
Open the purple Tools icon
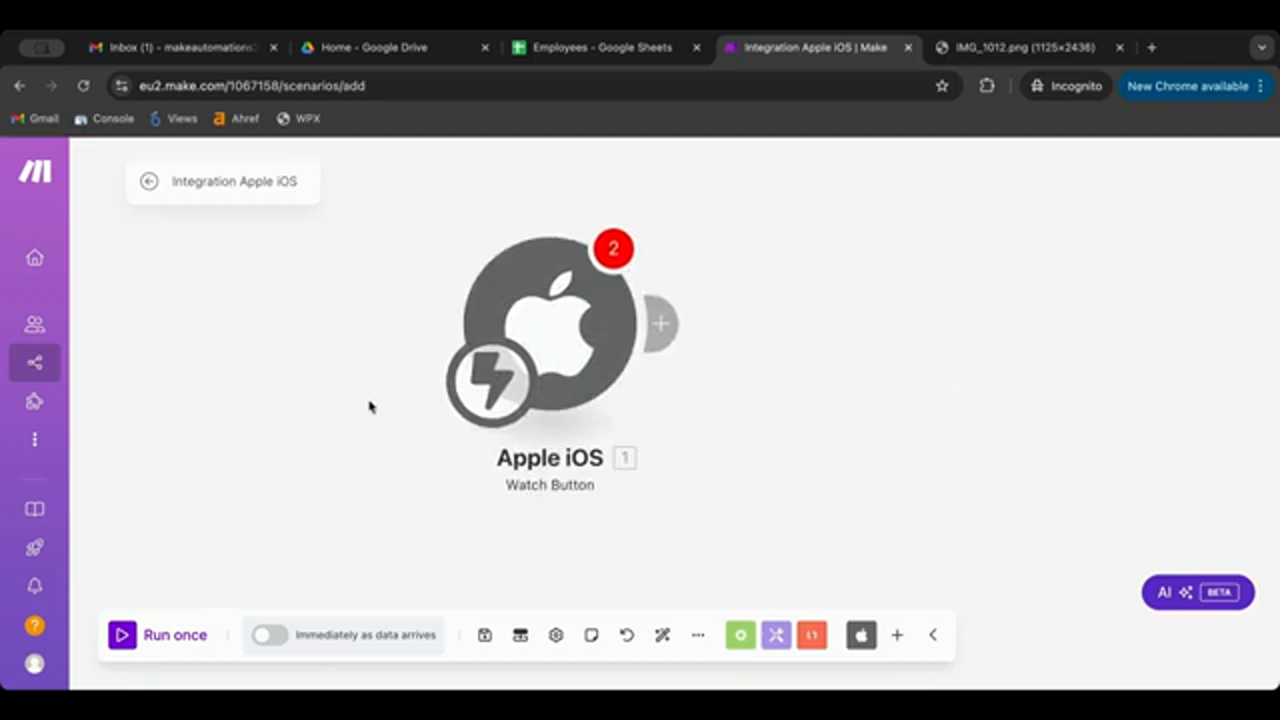[777, 635]
